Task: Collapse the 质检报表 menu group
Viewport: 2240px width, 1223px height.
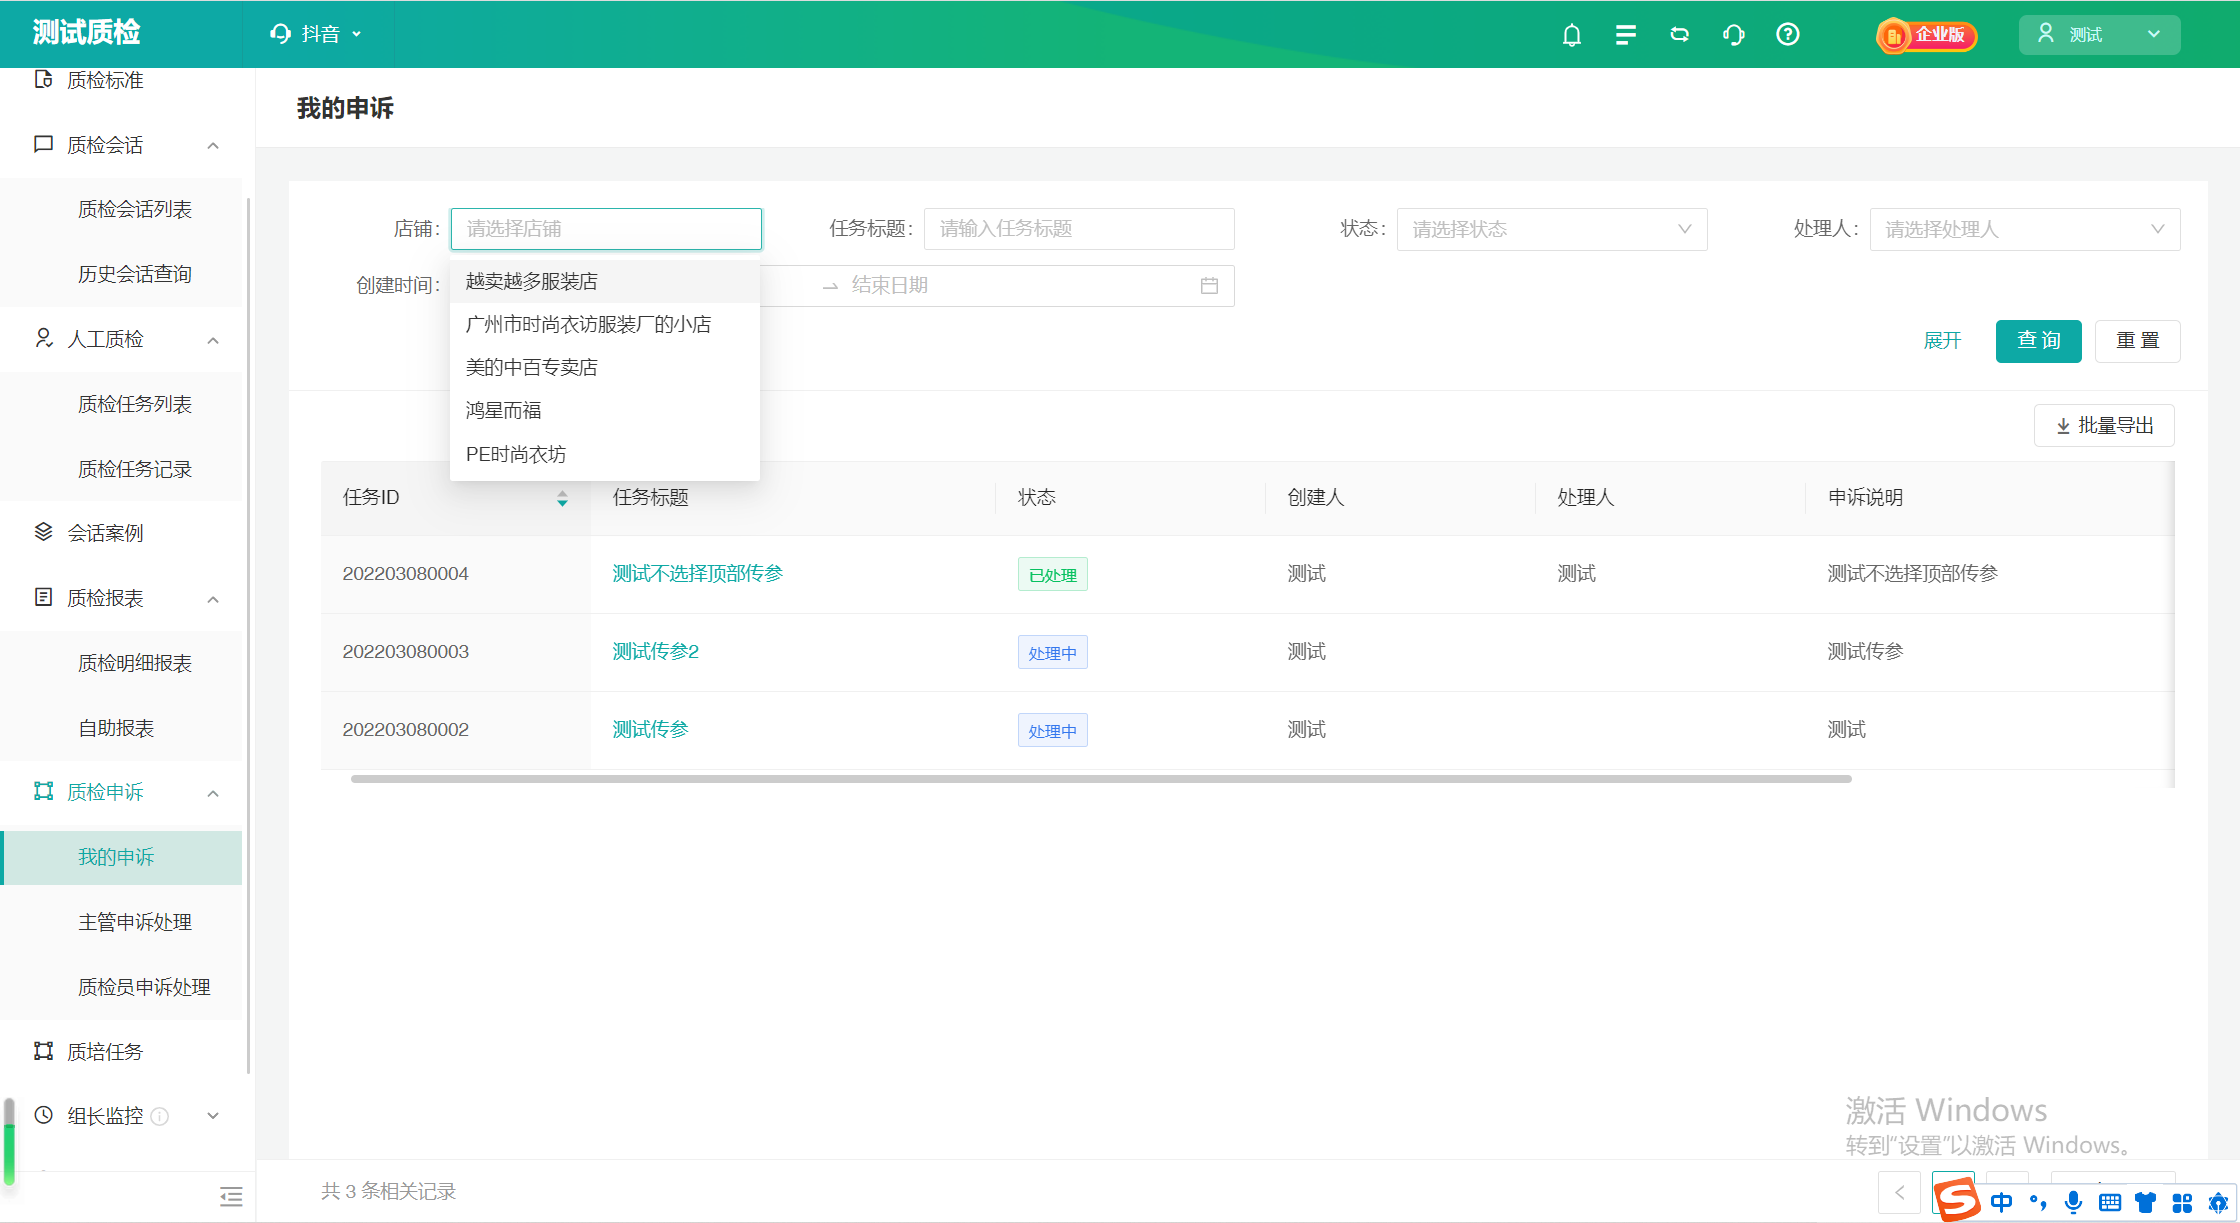Action: tap(213, 599)
